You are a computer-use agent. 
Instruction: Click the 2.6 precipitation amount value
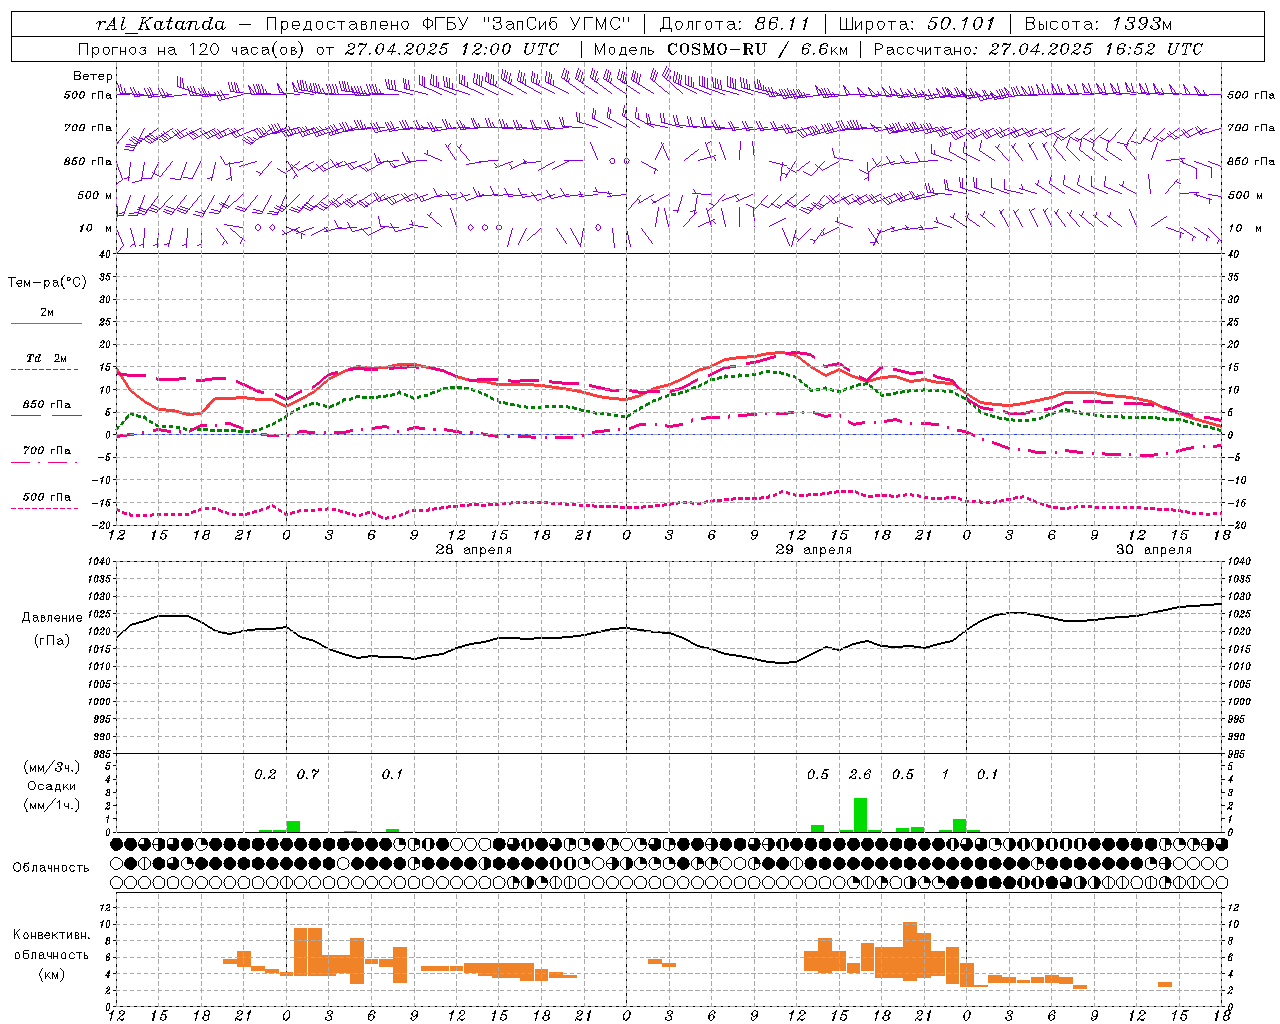click(x=860, y=775)
